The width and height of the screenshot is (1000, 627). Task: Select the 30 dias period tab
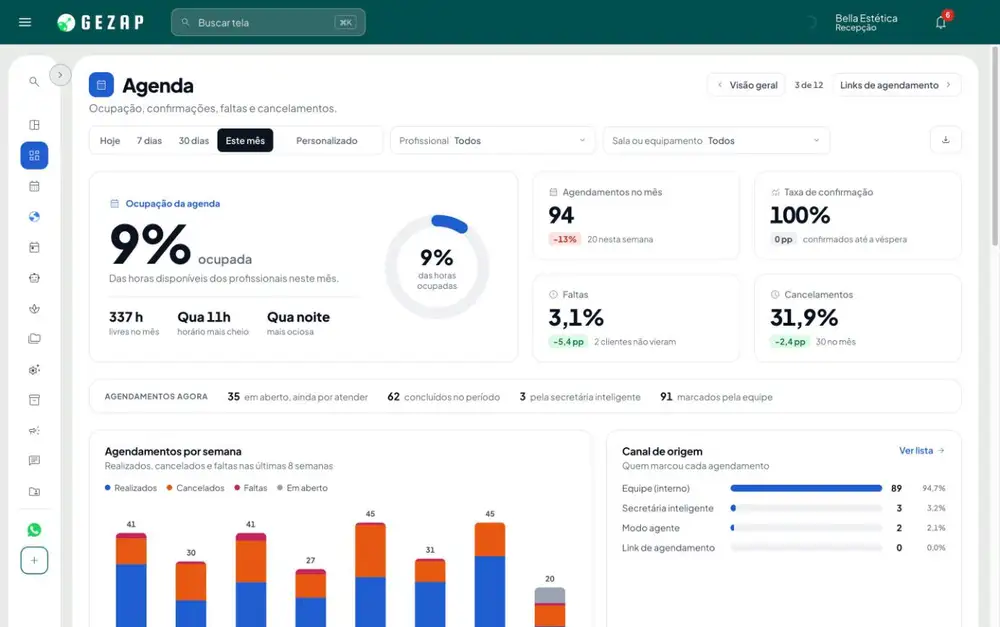coord(194,140)
